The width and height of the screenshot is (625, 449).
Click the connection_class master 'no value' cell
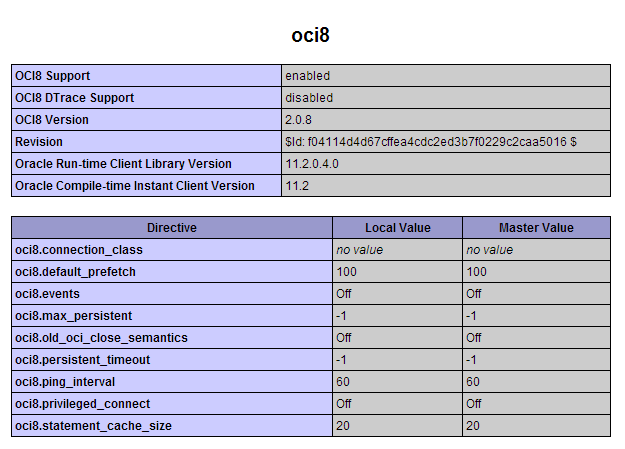coord(536,250)
